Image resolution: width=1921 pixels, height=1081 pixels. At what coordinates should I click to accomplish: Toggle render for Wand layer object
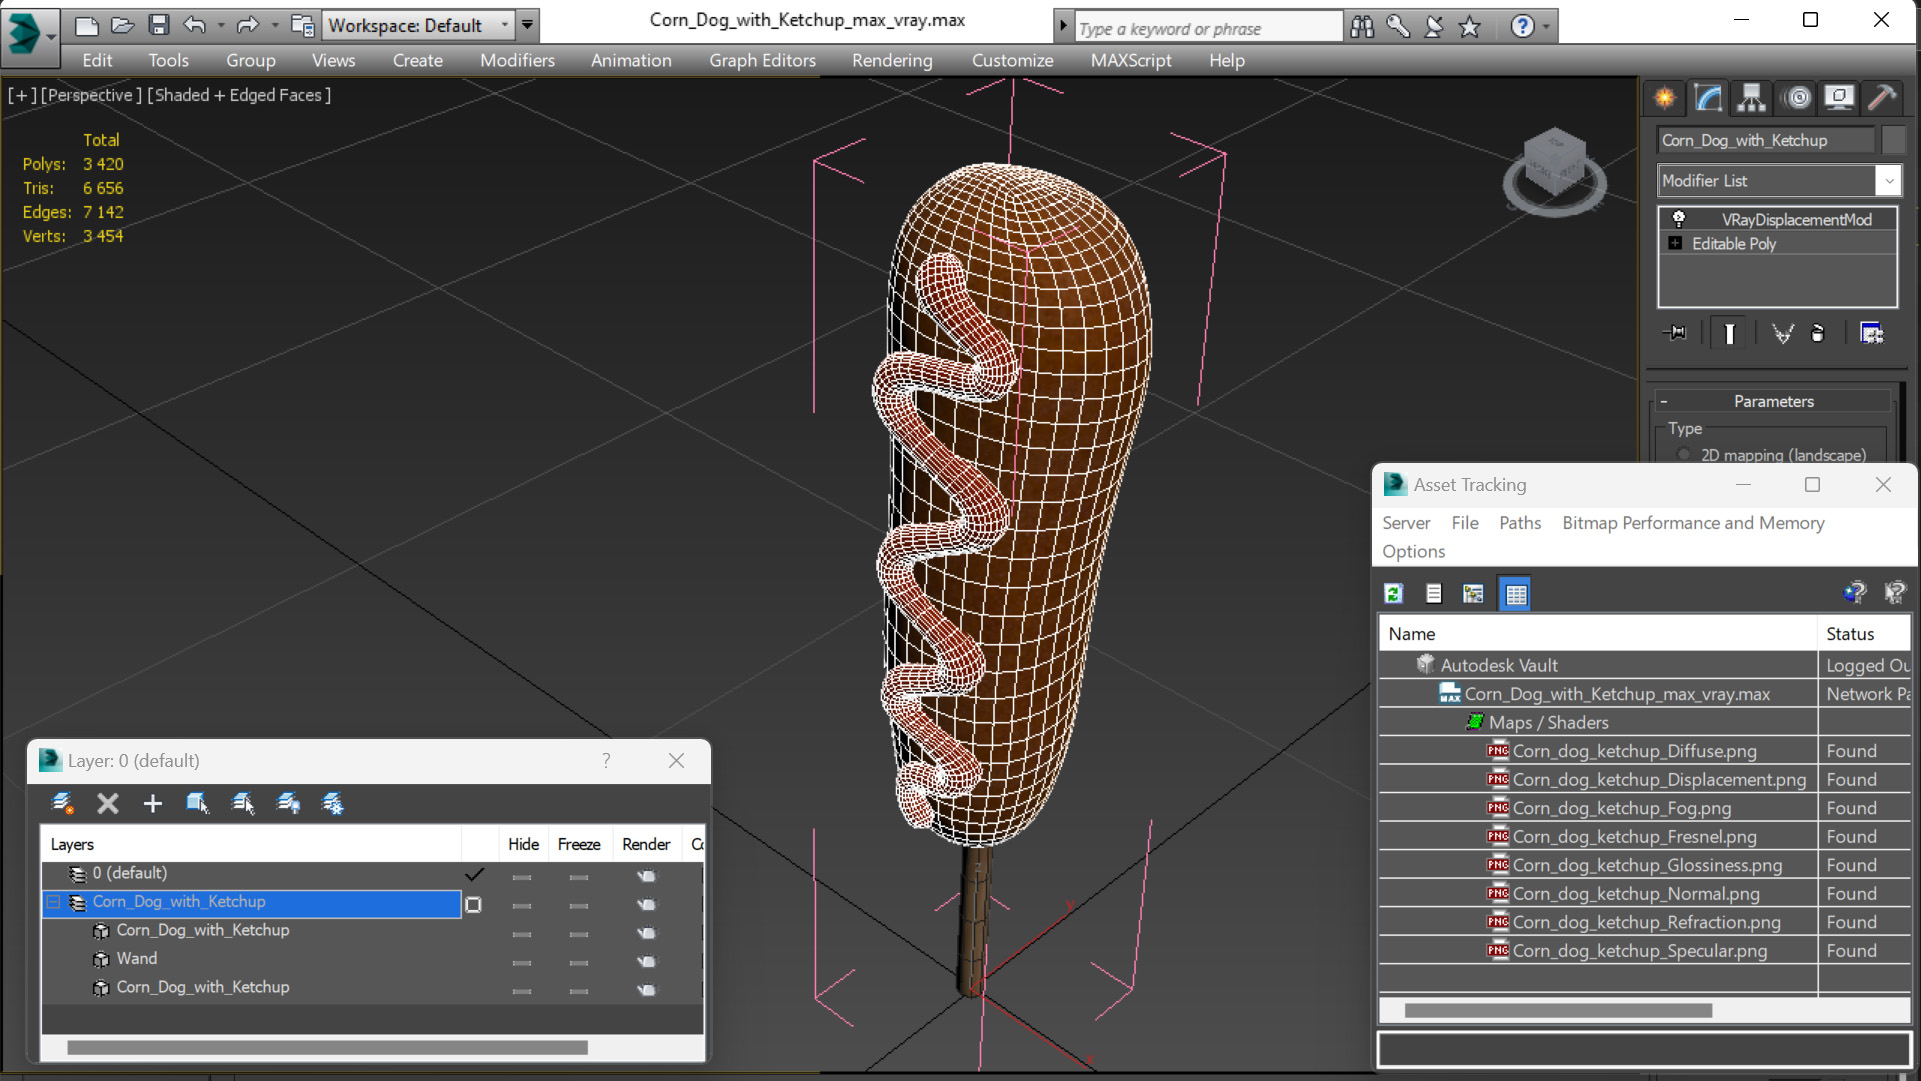647,961
